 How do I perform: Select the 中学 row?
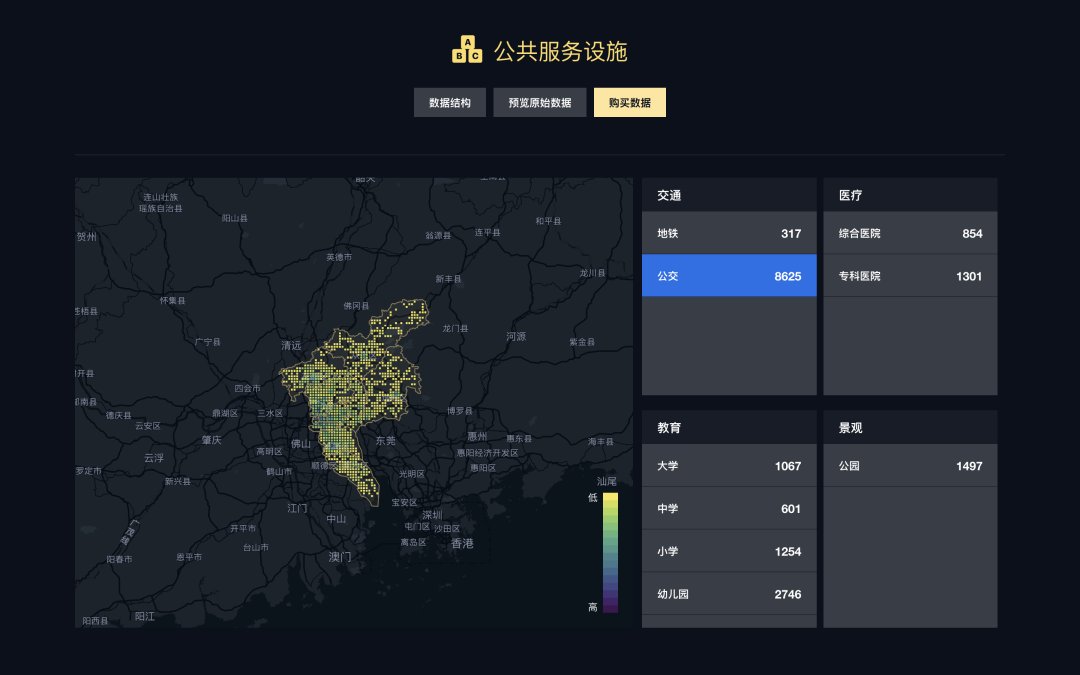[729, 509]
